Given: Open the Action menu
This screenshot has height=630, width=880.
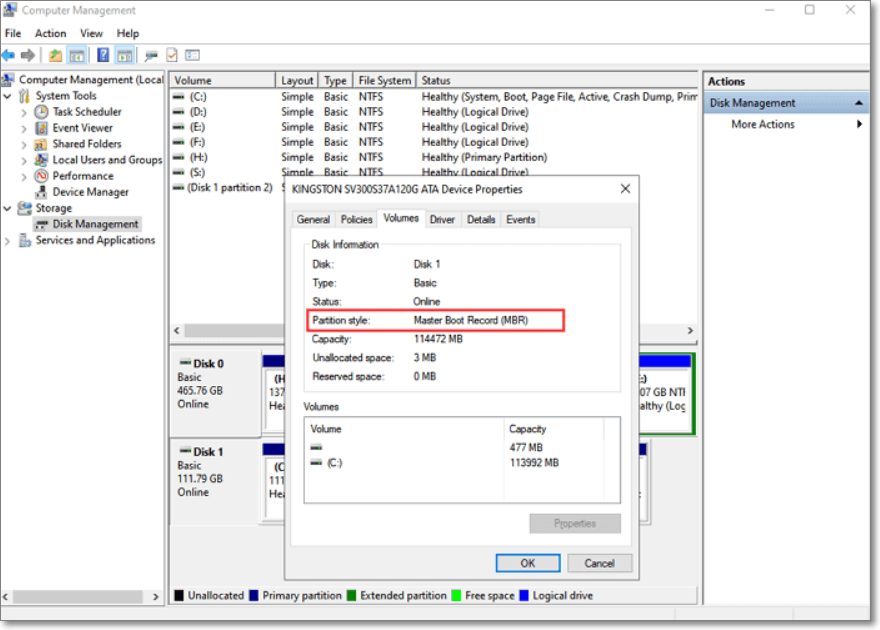Looking at the screenshot, I should (50, 33).
